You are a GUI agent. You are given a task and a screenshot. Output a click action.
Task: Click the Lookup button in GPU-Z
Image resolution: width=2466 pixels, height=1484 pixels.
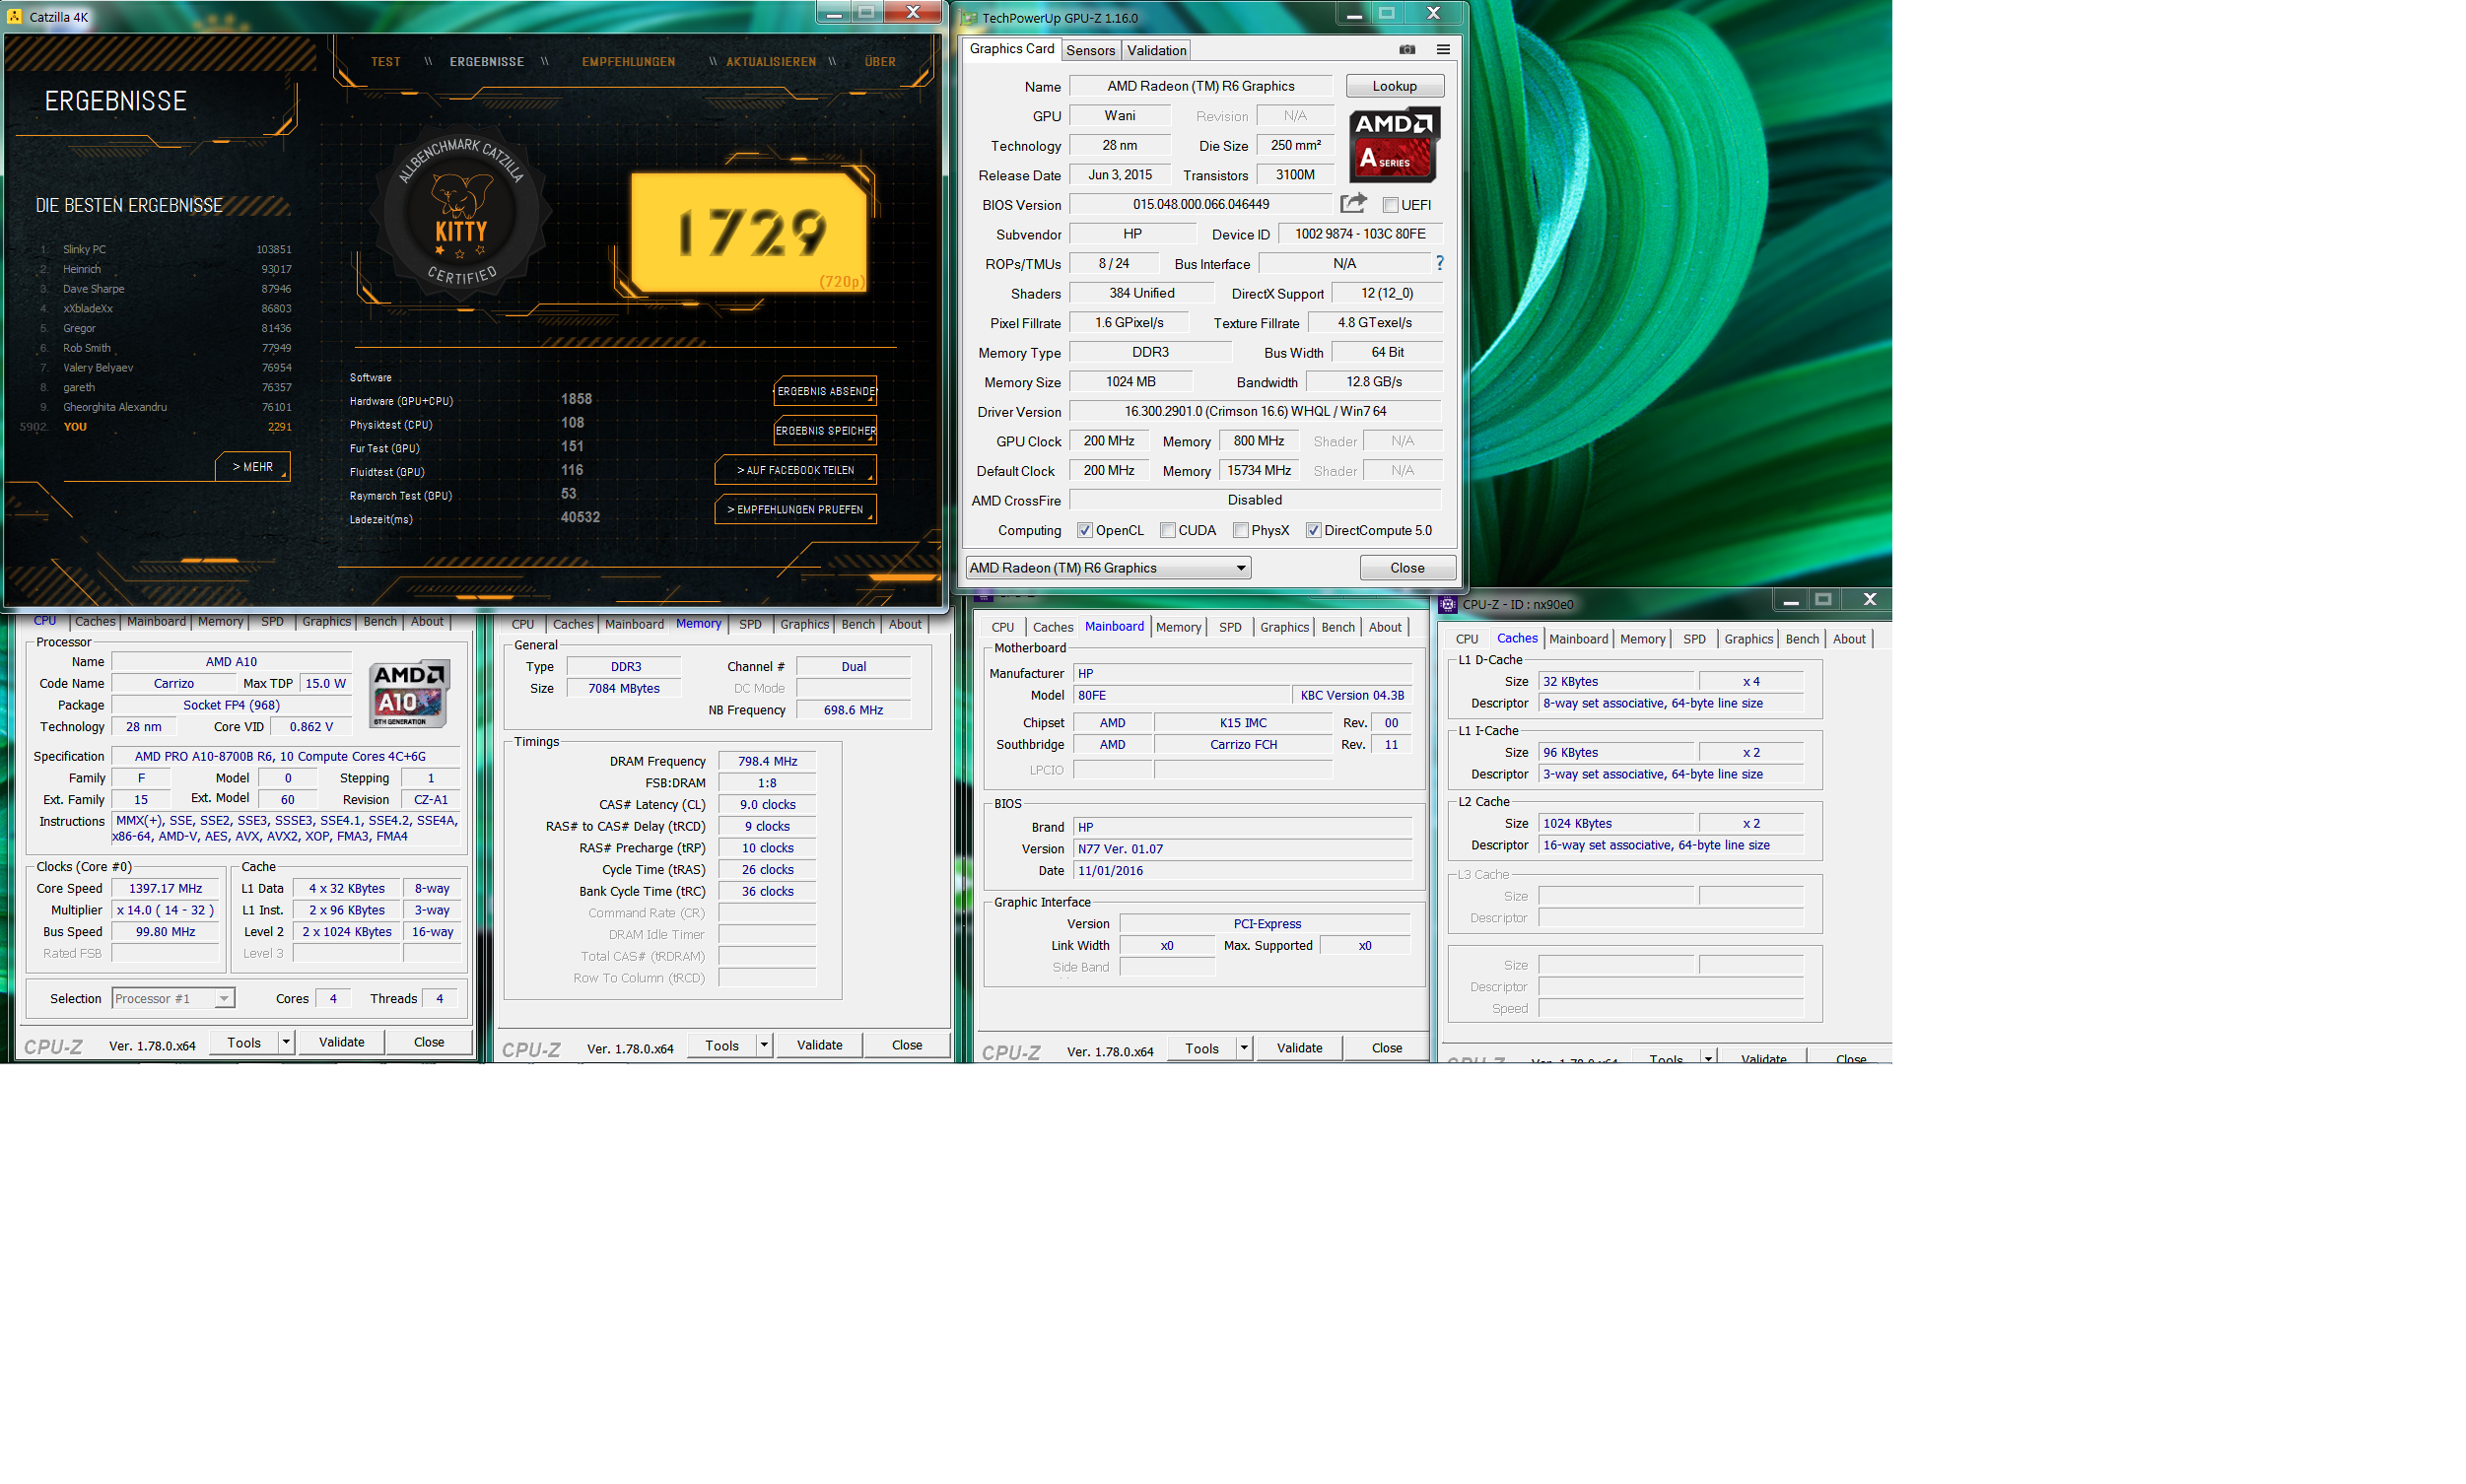point(1394,86)
